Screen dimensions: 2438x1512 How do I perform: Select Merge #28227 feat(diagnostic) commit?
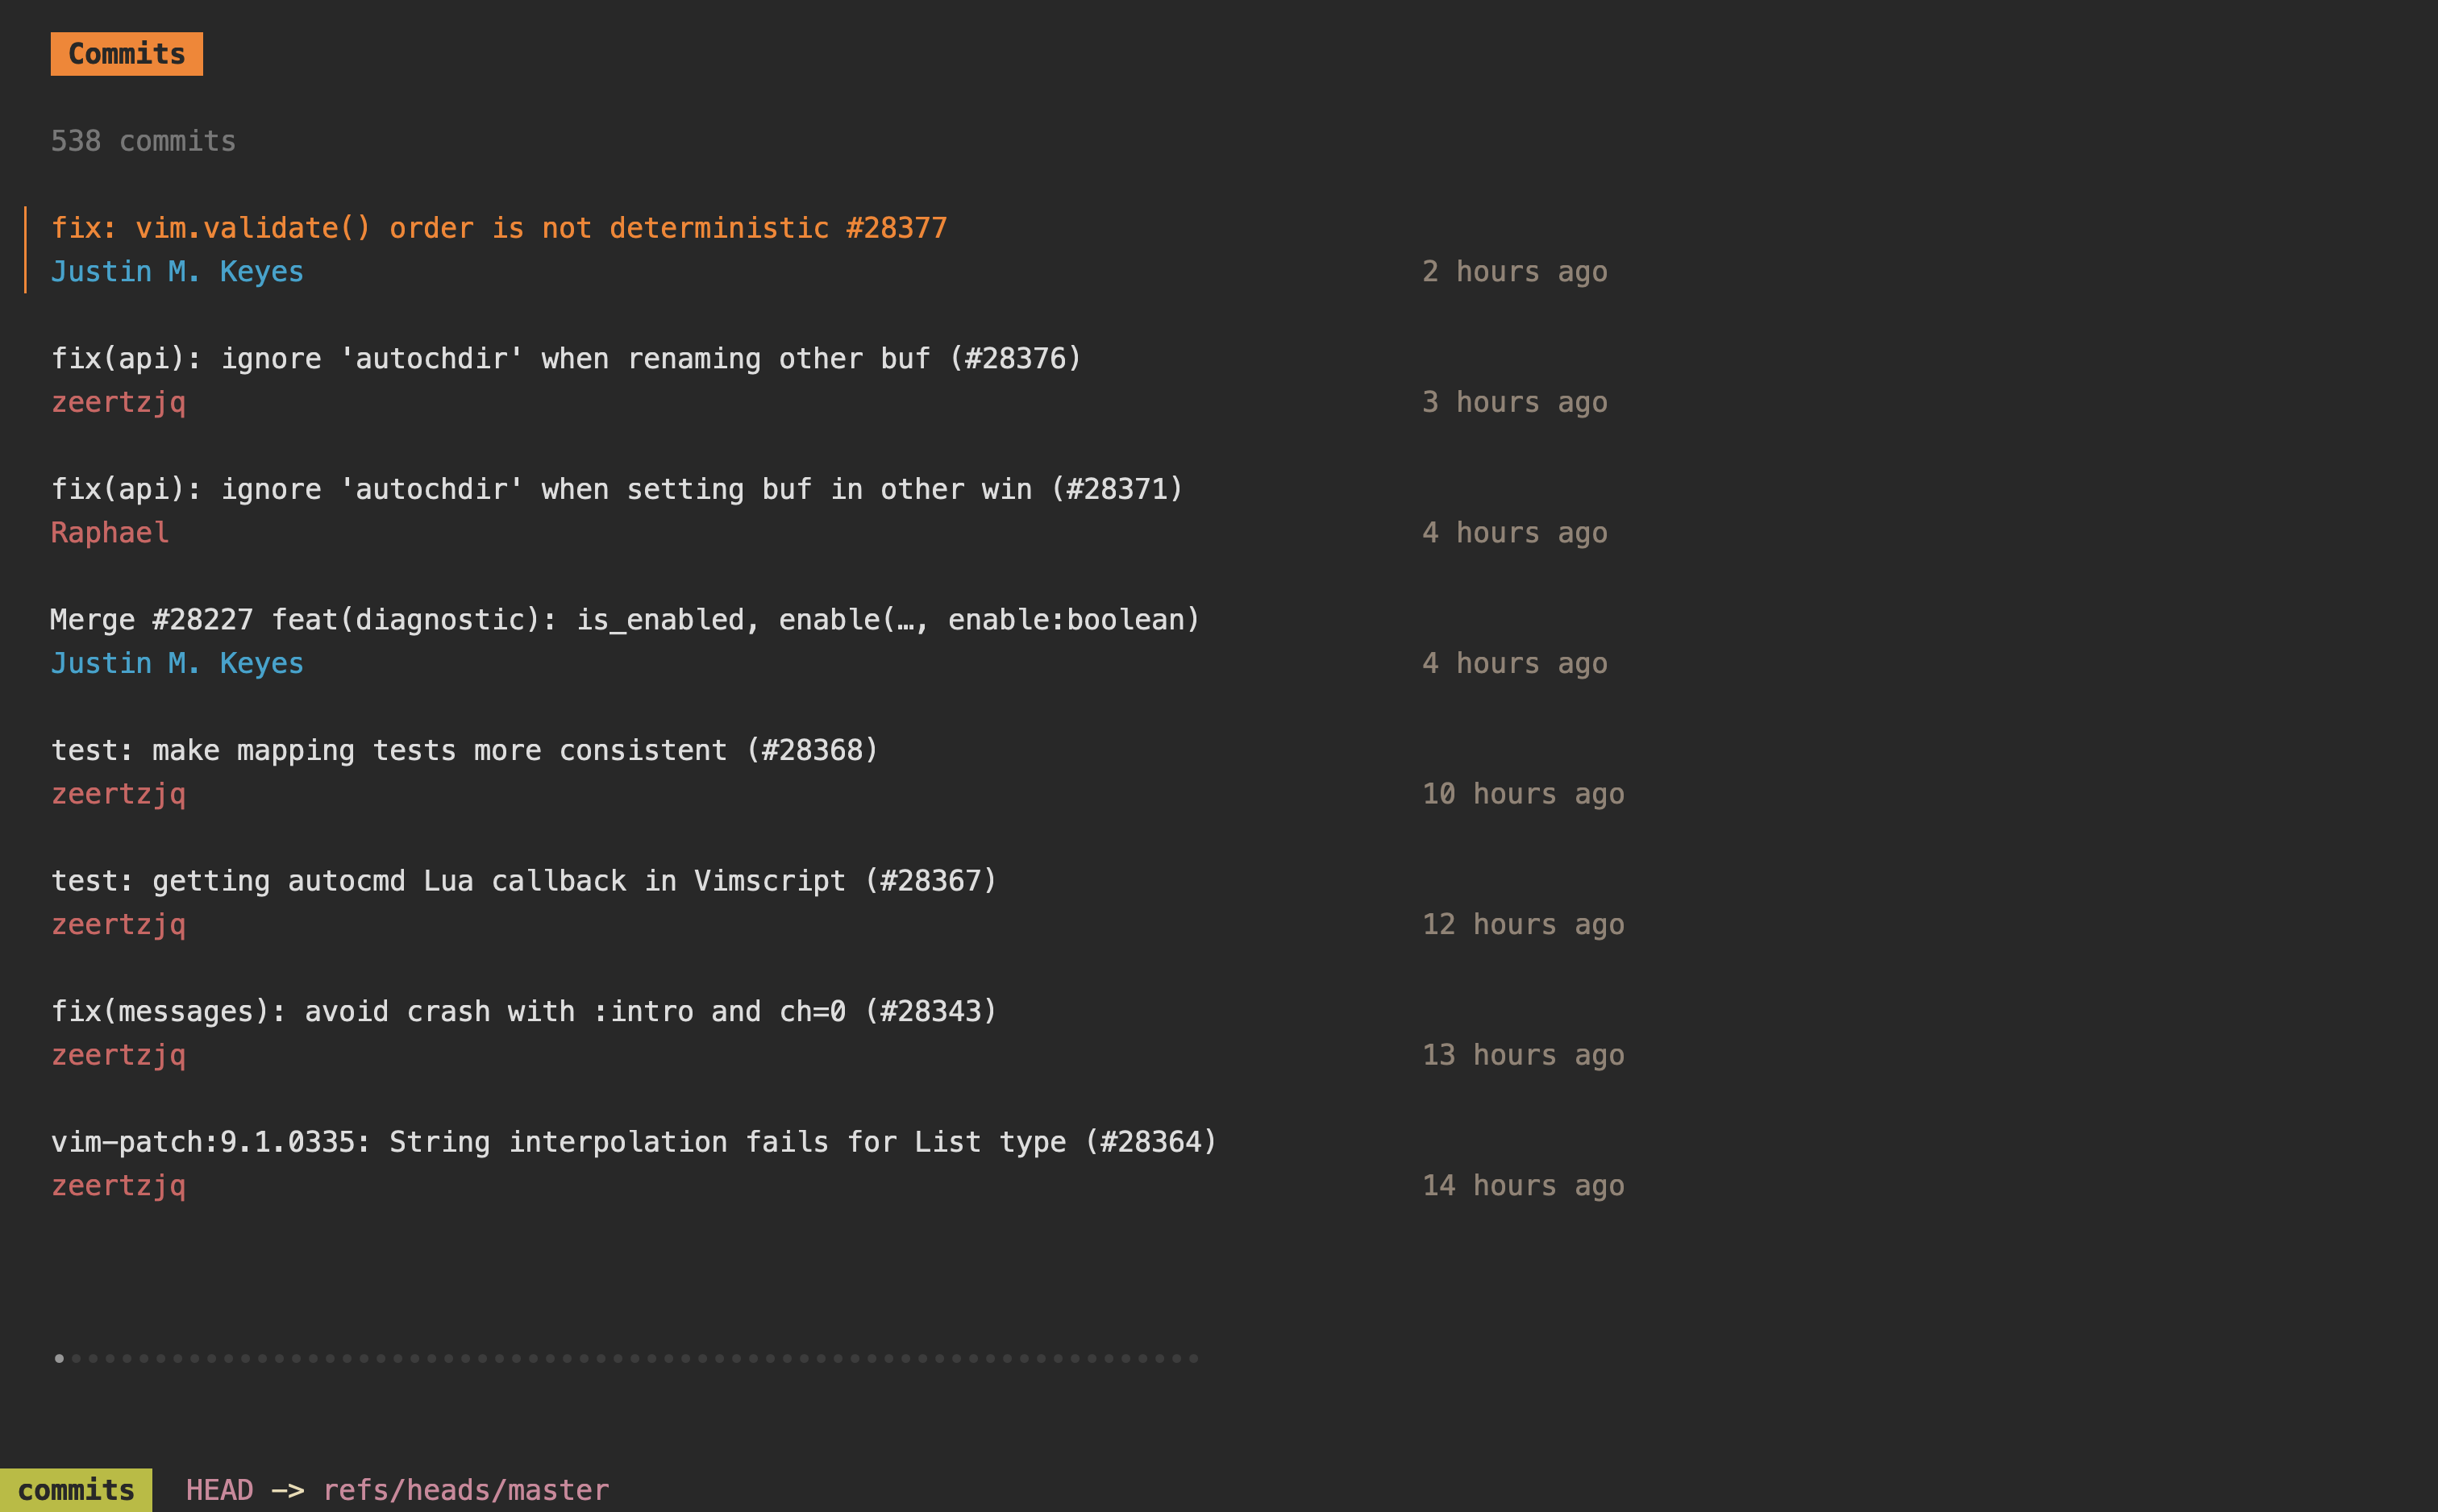[x=624, y=620]
